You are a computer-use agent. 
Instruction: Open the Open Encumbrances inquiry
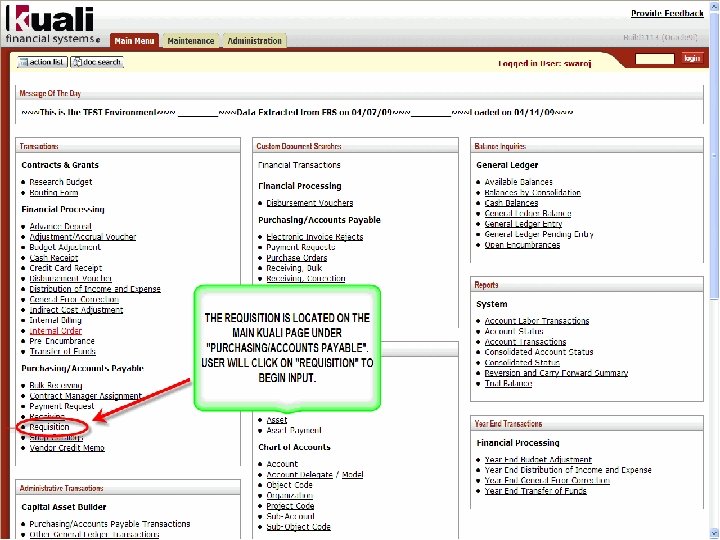coord(522,245)
